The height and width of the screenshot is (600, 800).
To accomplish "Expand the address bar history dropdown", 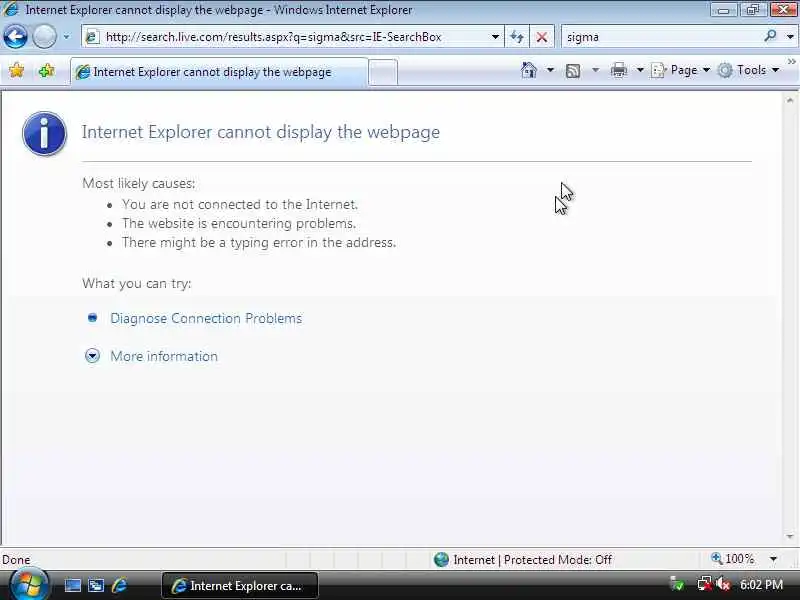I will pos(495,37).
